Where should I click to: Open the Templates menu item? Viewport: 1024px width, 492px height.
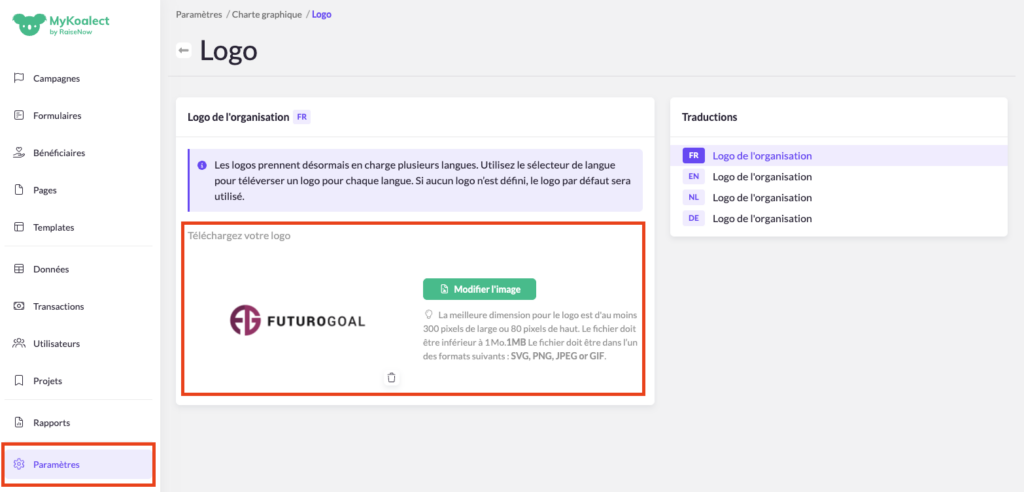(53, 227)
